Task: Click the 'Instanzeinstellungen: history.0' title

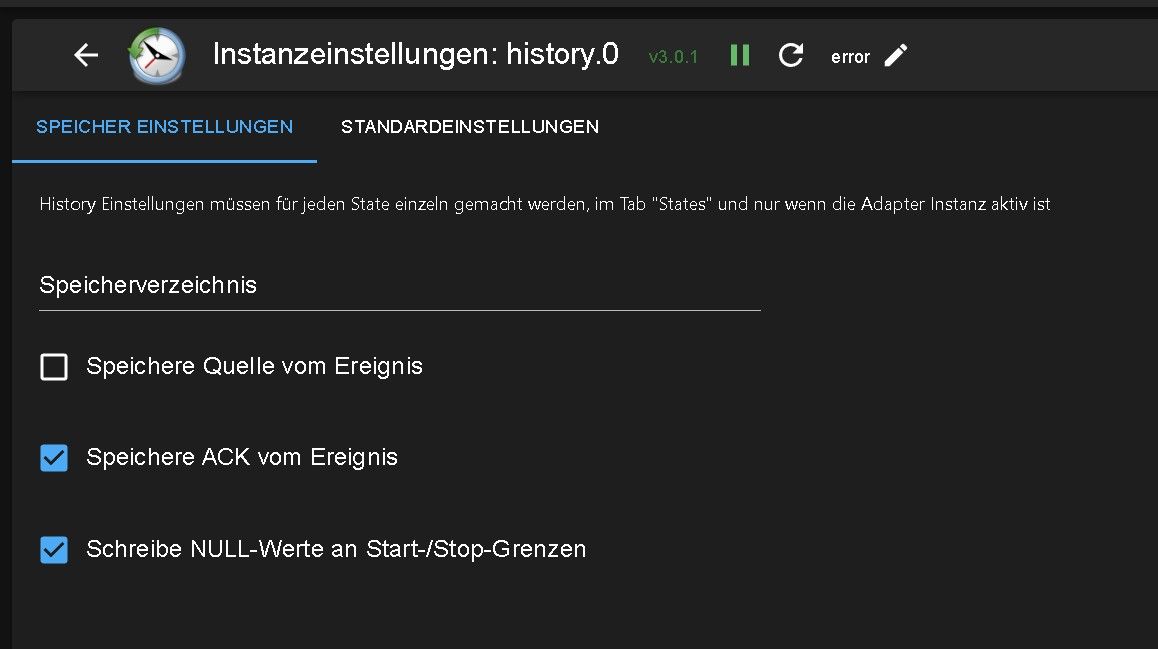Action: pyautogui.click(x=415, y=55)
